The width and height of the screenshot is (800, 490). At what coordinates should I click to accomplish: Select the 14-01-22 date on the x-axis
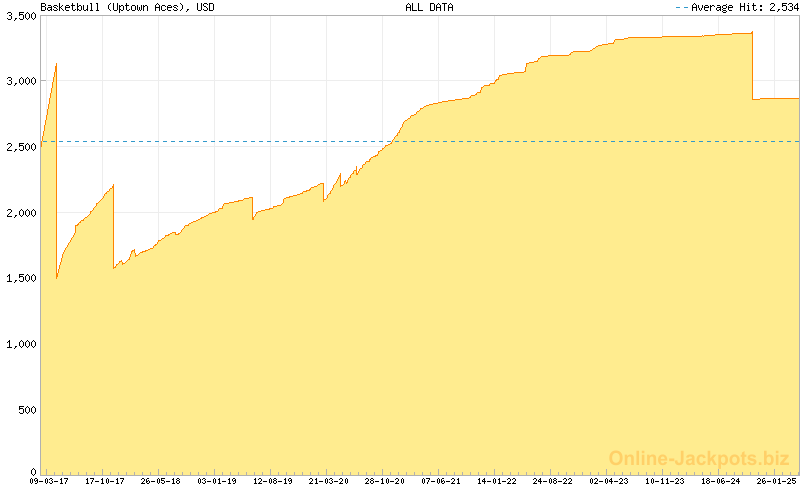click(x=497, y=481)
